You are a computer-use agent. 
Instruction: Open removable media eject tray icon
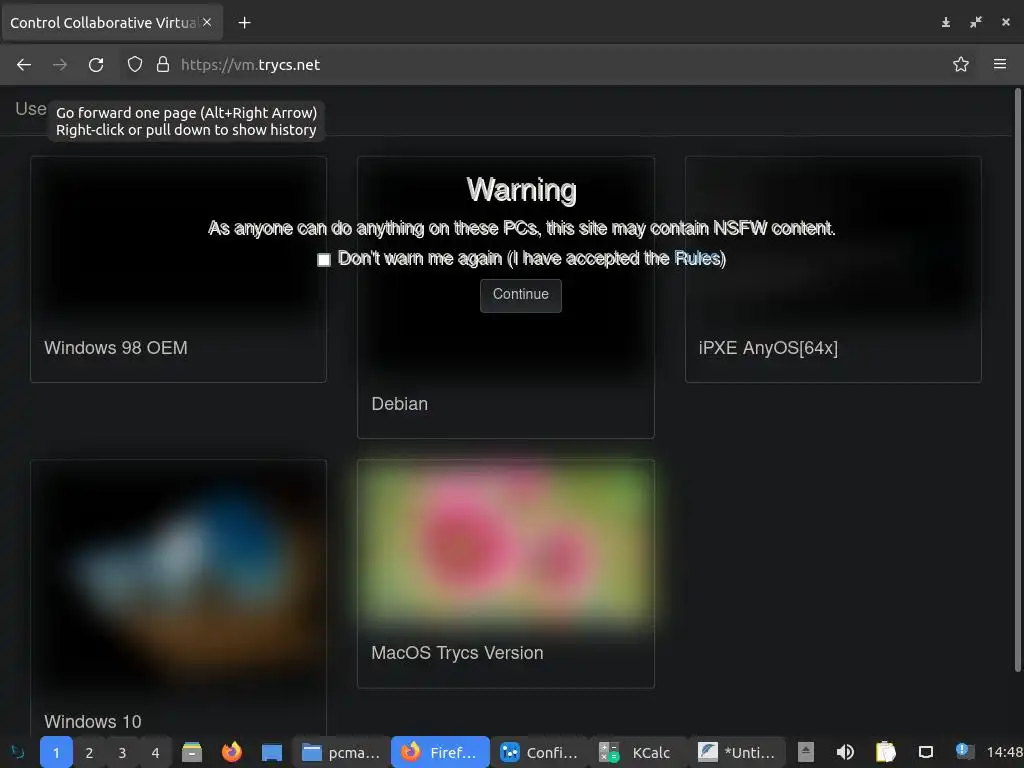click(806, 752)
